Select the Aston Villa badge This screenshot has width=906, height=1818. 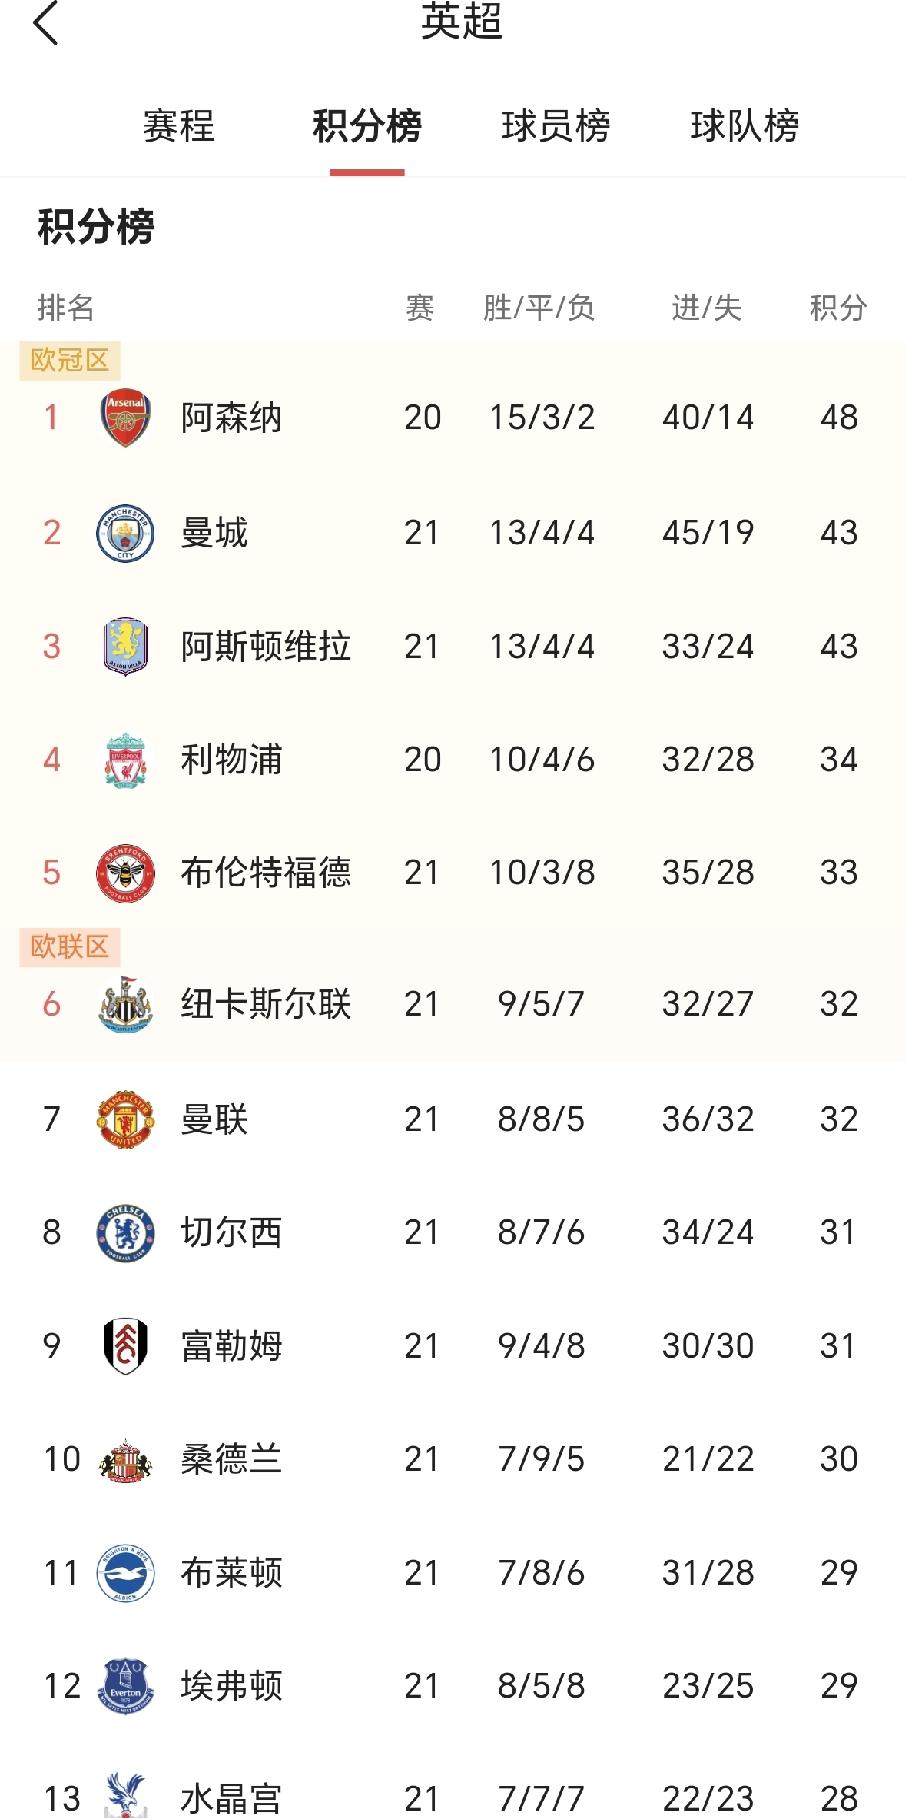pos(125,646)
